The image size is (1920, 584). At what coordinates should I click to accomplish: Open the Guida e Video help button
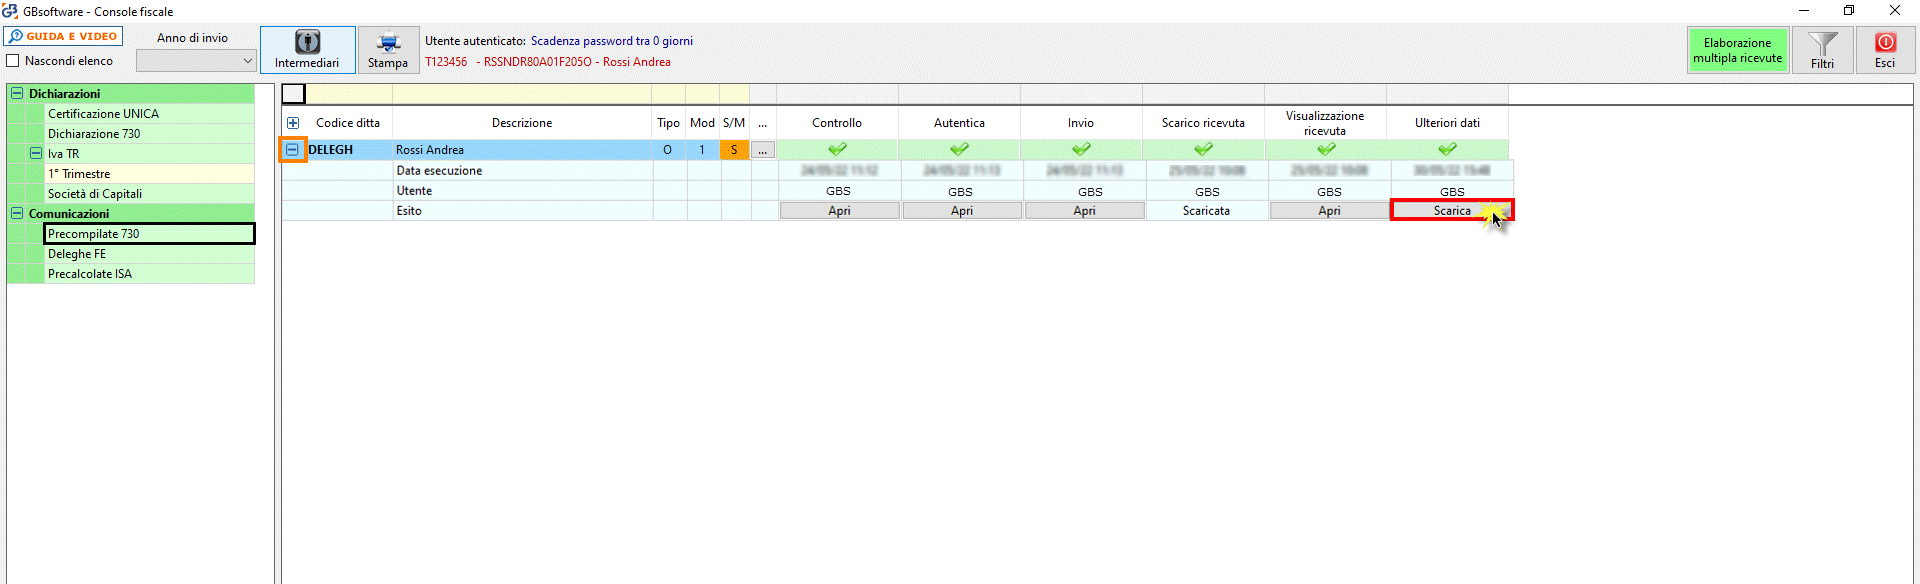(63, 36)
